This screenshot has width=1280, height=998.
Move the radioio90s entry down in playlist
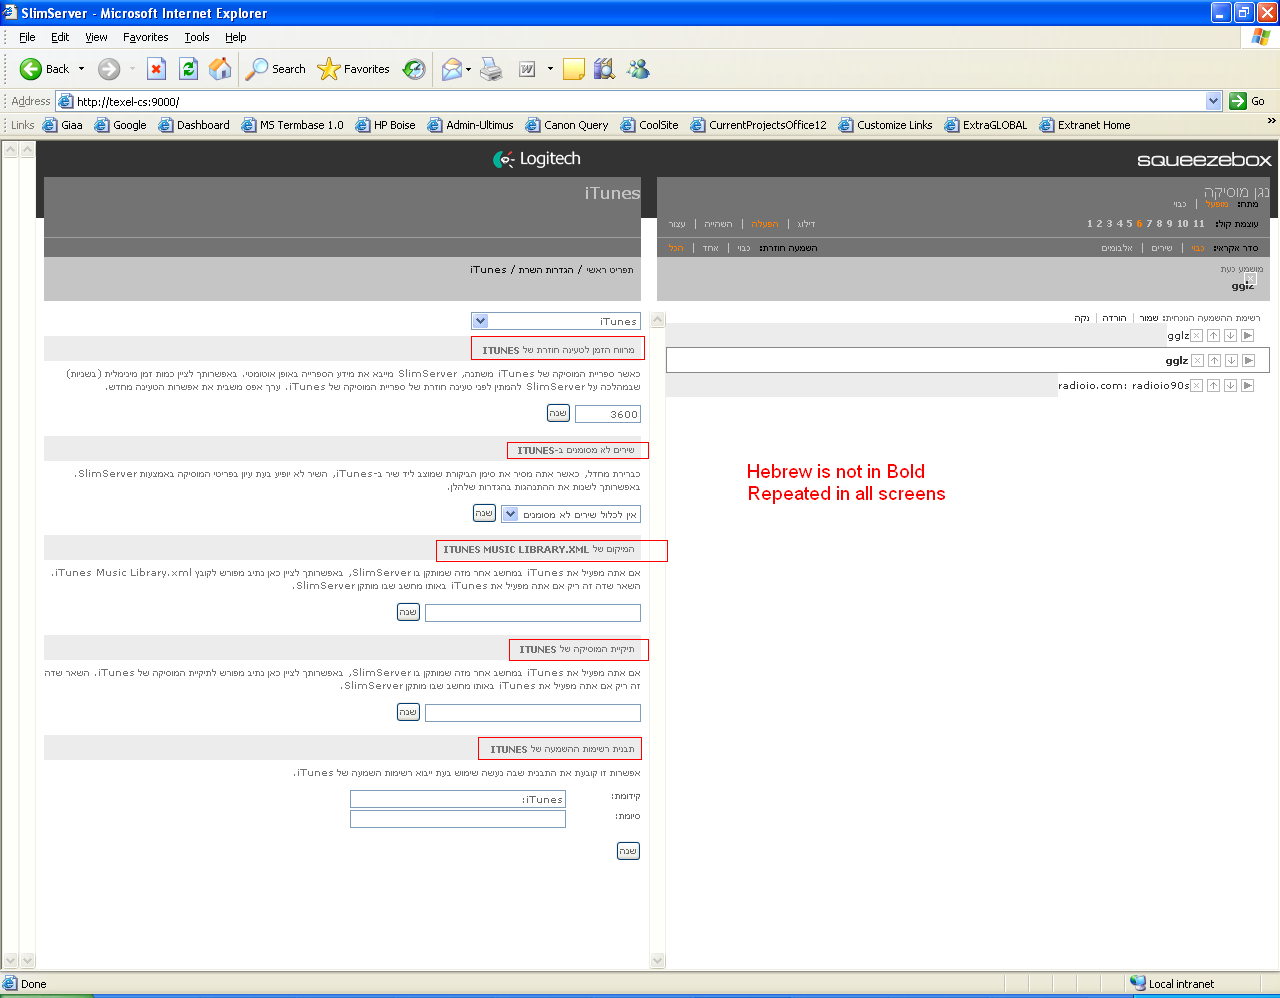[x=1230, y=386]
